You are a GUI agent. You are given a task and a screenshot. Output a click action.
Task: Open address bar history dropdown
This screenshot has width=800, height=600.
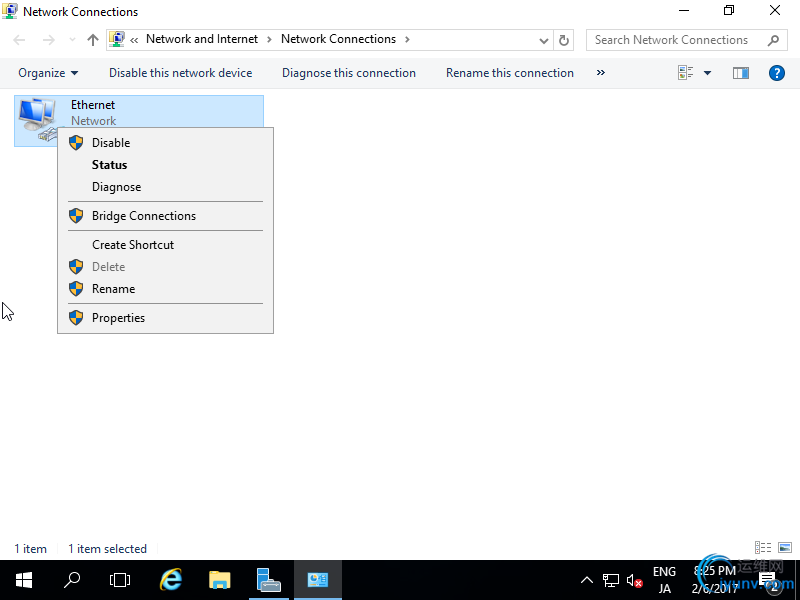point(544,40)
